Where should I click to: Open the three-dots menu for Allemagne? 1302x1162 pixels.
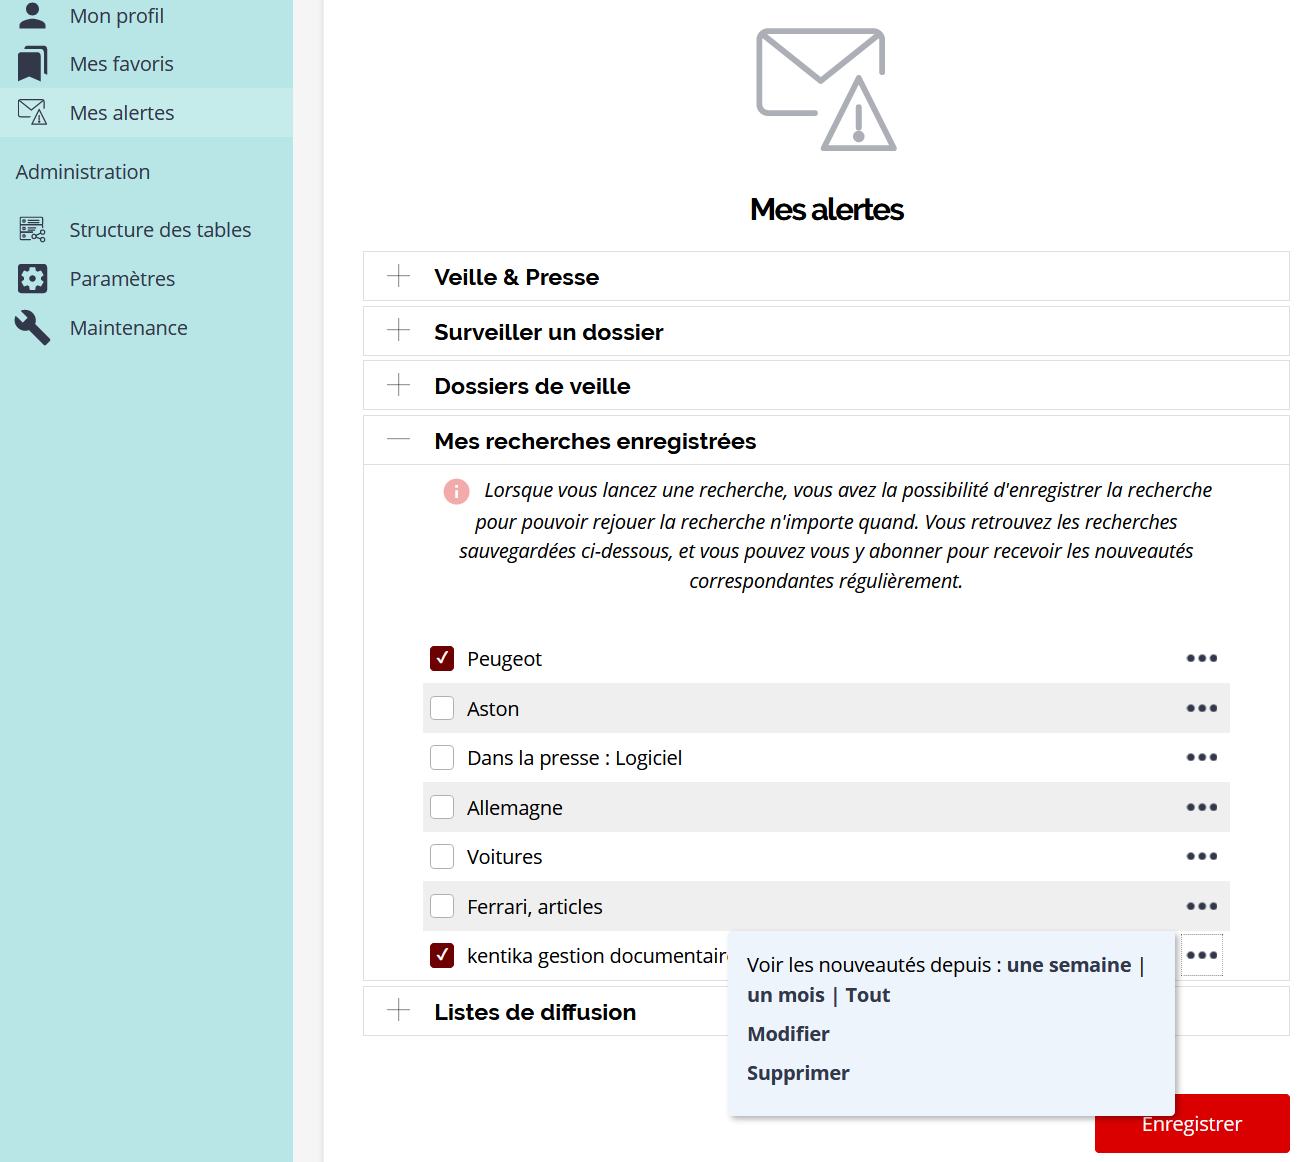click(1201, 807)
